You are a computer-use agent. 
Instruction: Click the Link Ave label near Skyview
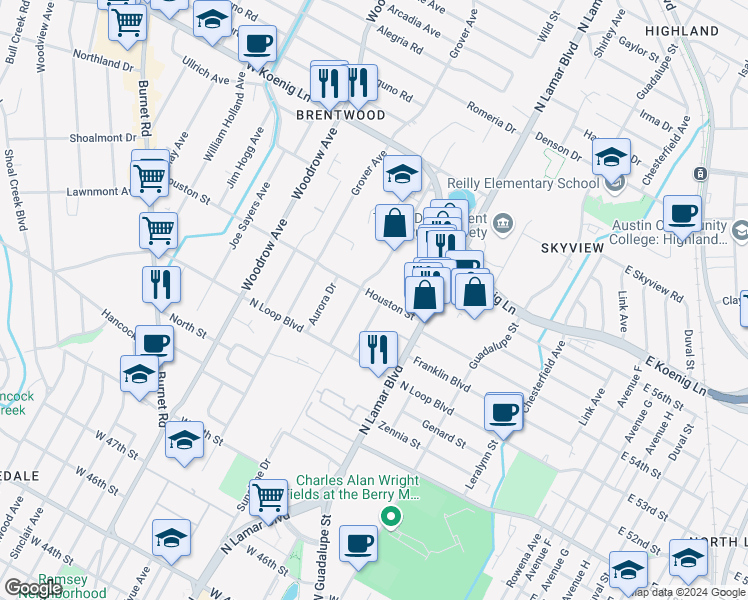[622, 311]
